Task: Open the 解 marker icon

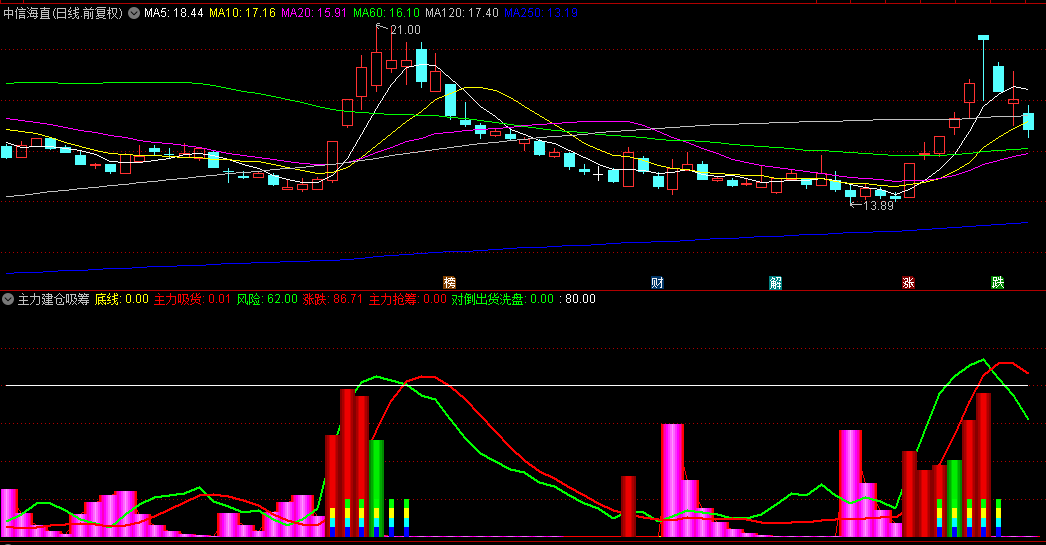Action: click(775, 283)
